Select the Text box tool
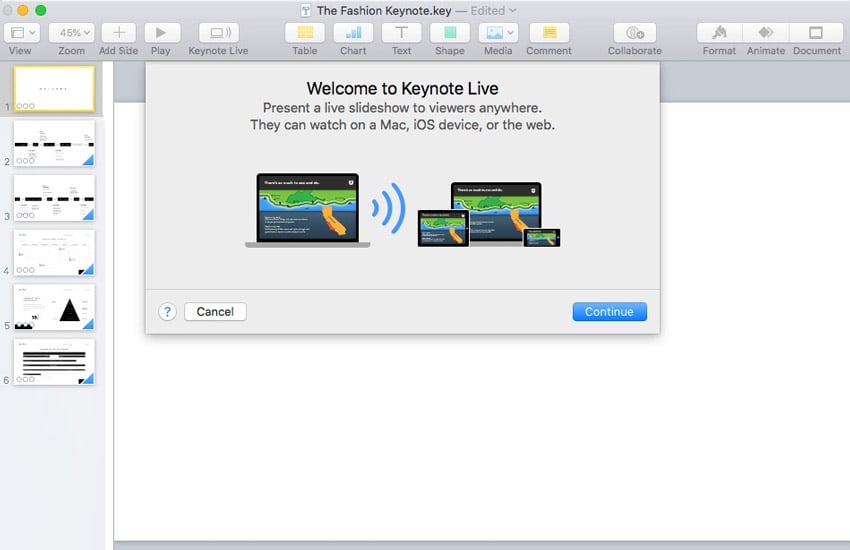850x550 pixels. pos(401,32)
